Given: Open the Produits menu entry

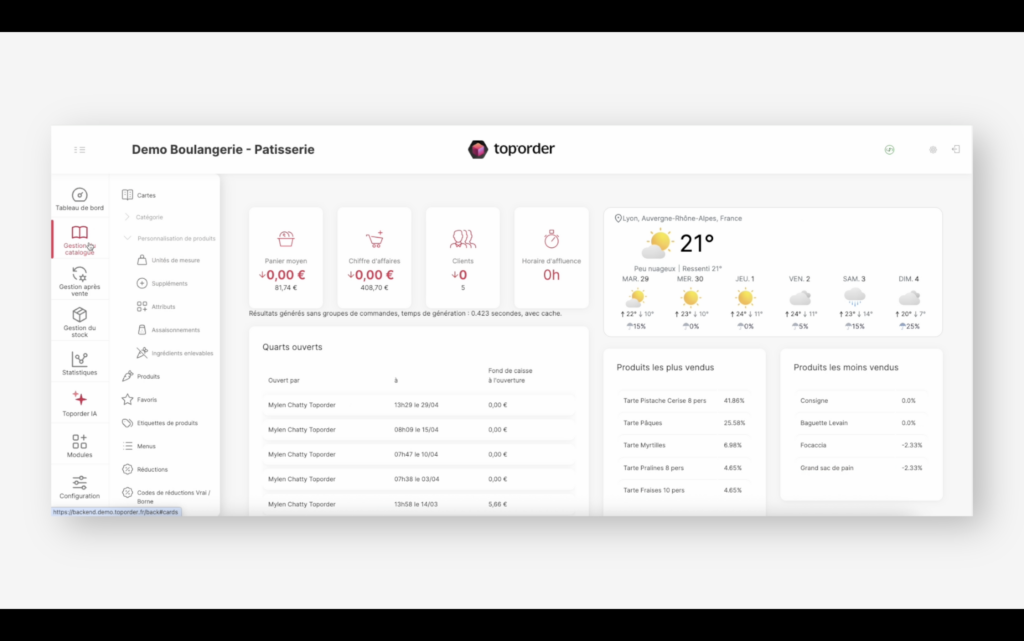Looking at the screenshot, I should click(x=148, y=376).
